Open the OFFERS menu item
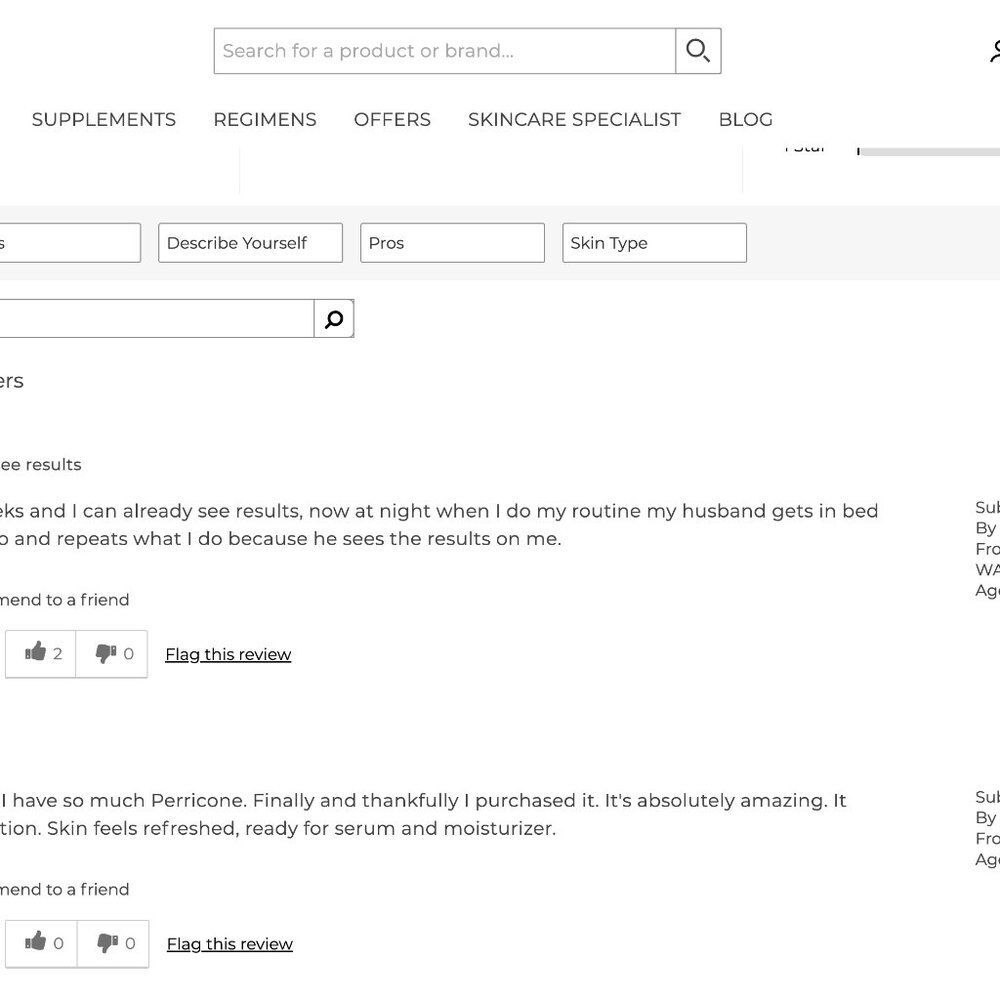Screen dimensions: 1000x1000 tap(392, 120)
